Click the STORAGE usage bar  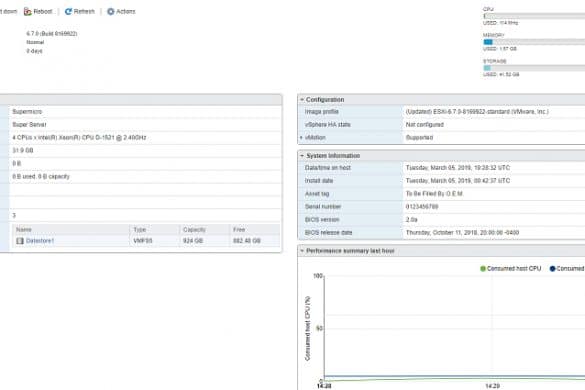pyautogui.click(x=534, y=68)
